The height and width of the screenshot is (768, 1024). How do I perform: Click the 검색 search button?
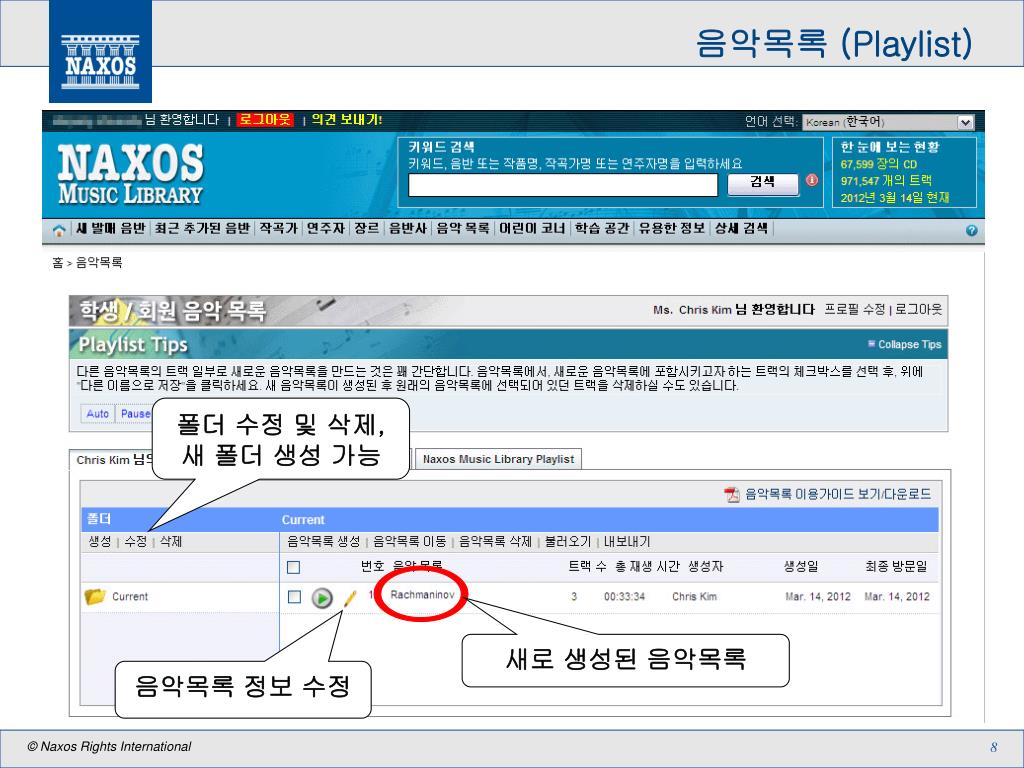point(763,183)
